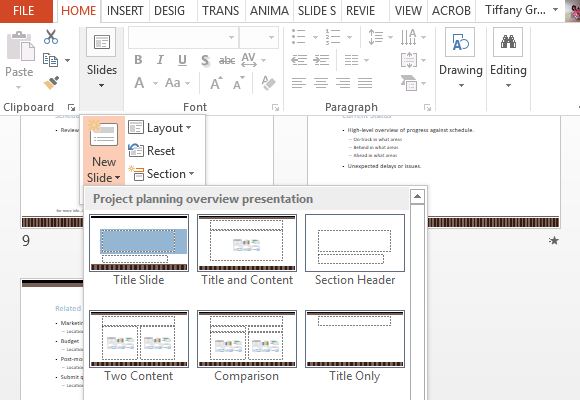580x400 pixels.
Task: Toggle Bold formatting button
Action: (138, 60)
